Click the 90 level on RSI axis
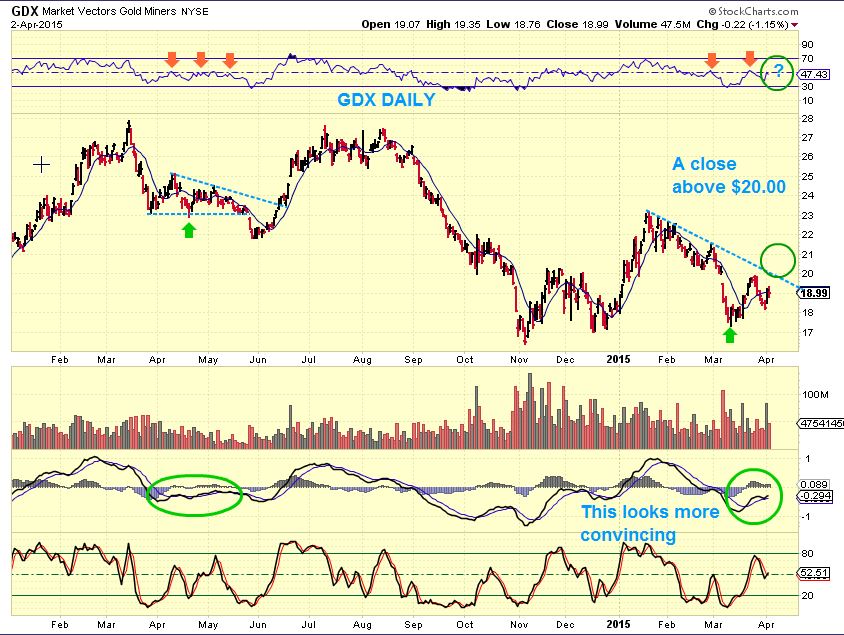This screenshot has width=844, height=635. [x=807, y=45]
